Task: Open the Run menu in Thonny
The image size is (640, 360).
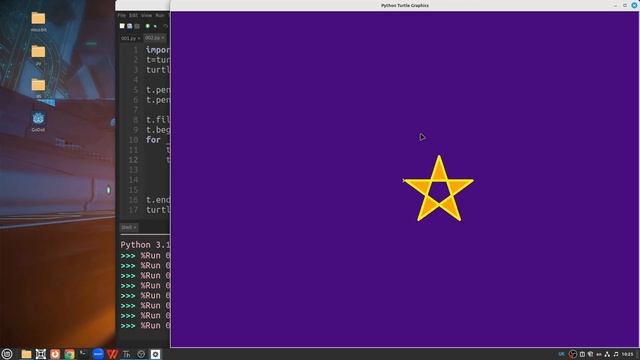Action: 160,16
